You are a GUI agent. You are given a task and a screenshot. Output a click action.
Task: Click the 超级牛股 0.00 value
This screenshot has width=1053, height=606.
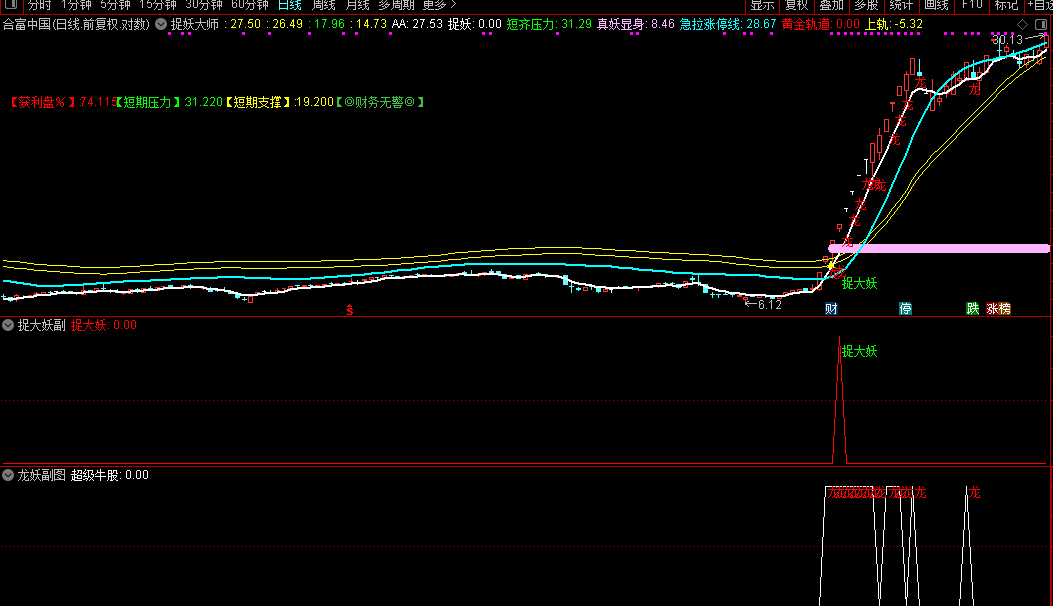point(109,475)
